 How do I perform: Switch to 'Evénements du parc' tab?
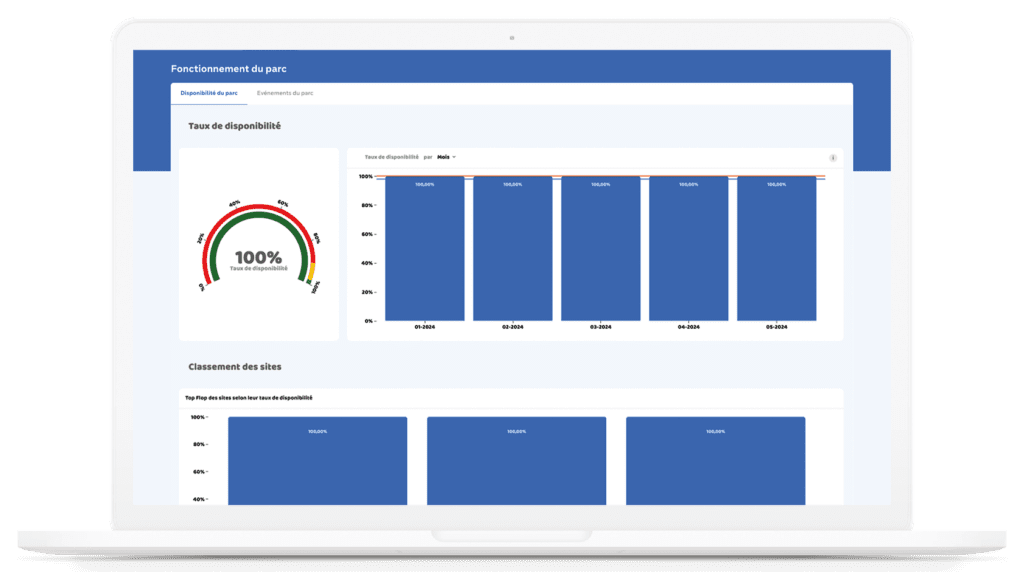click(x=285, y=93)
